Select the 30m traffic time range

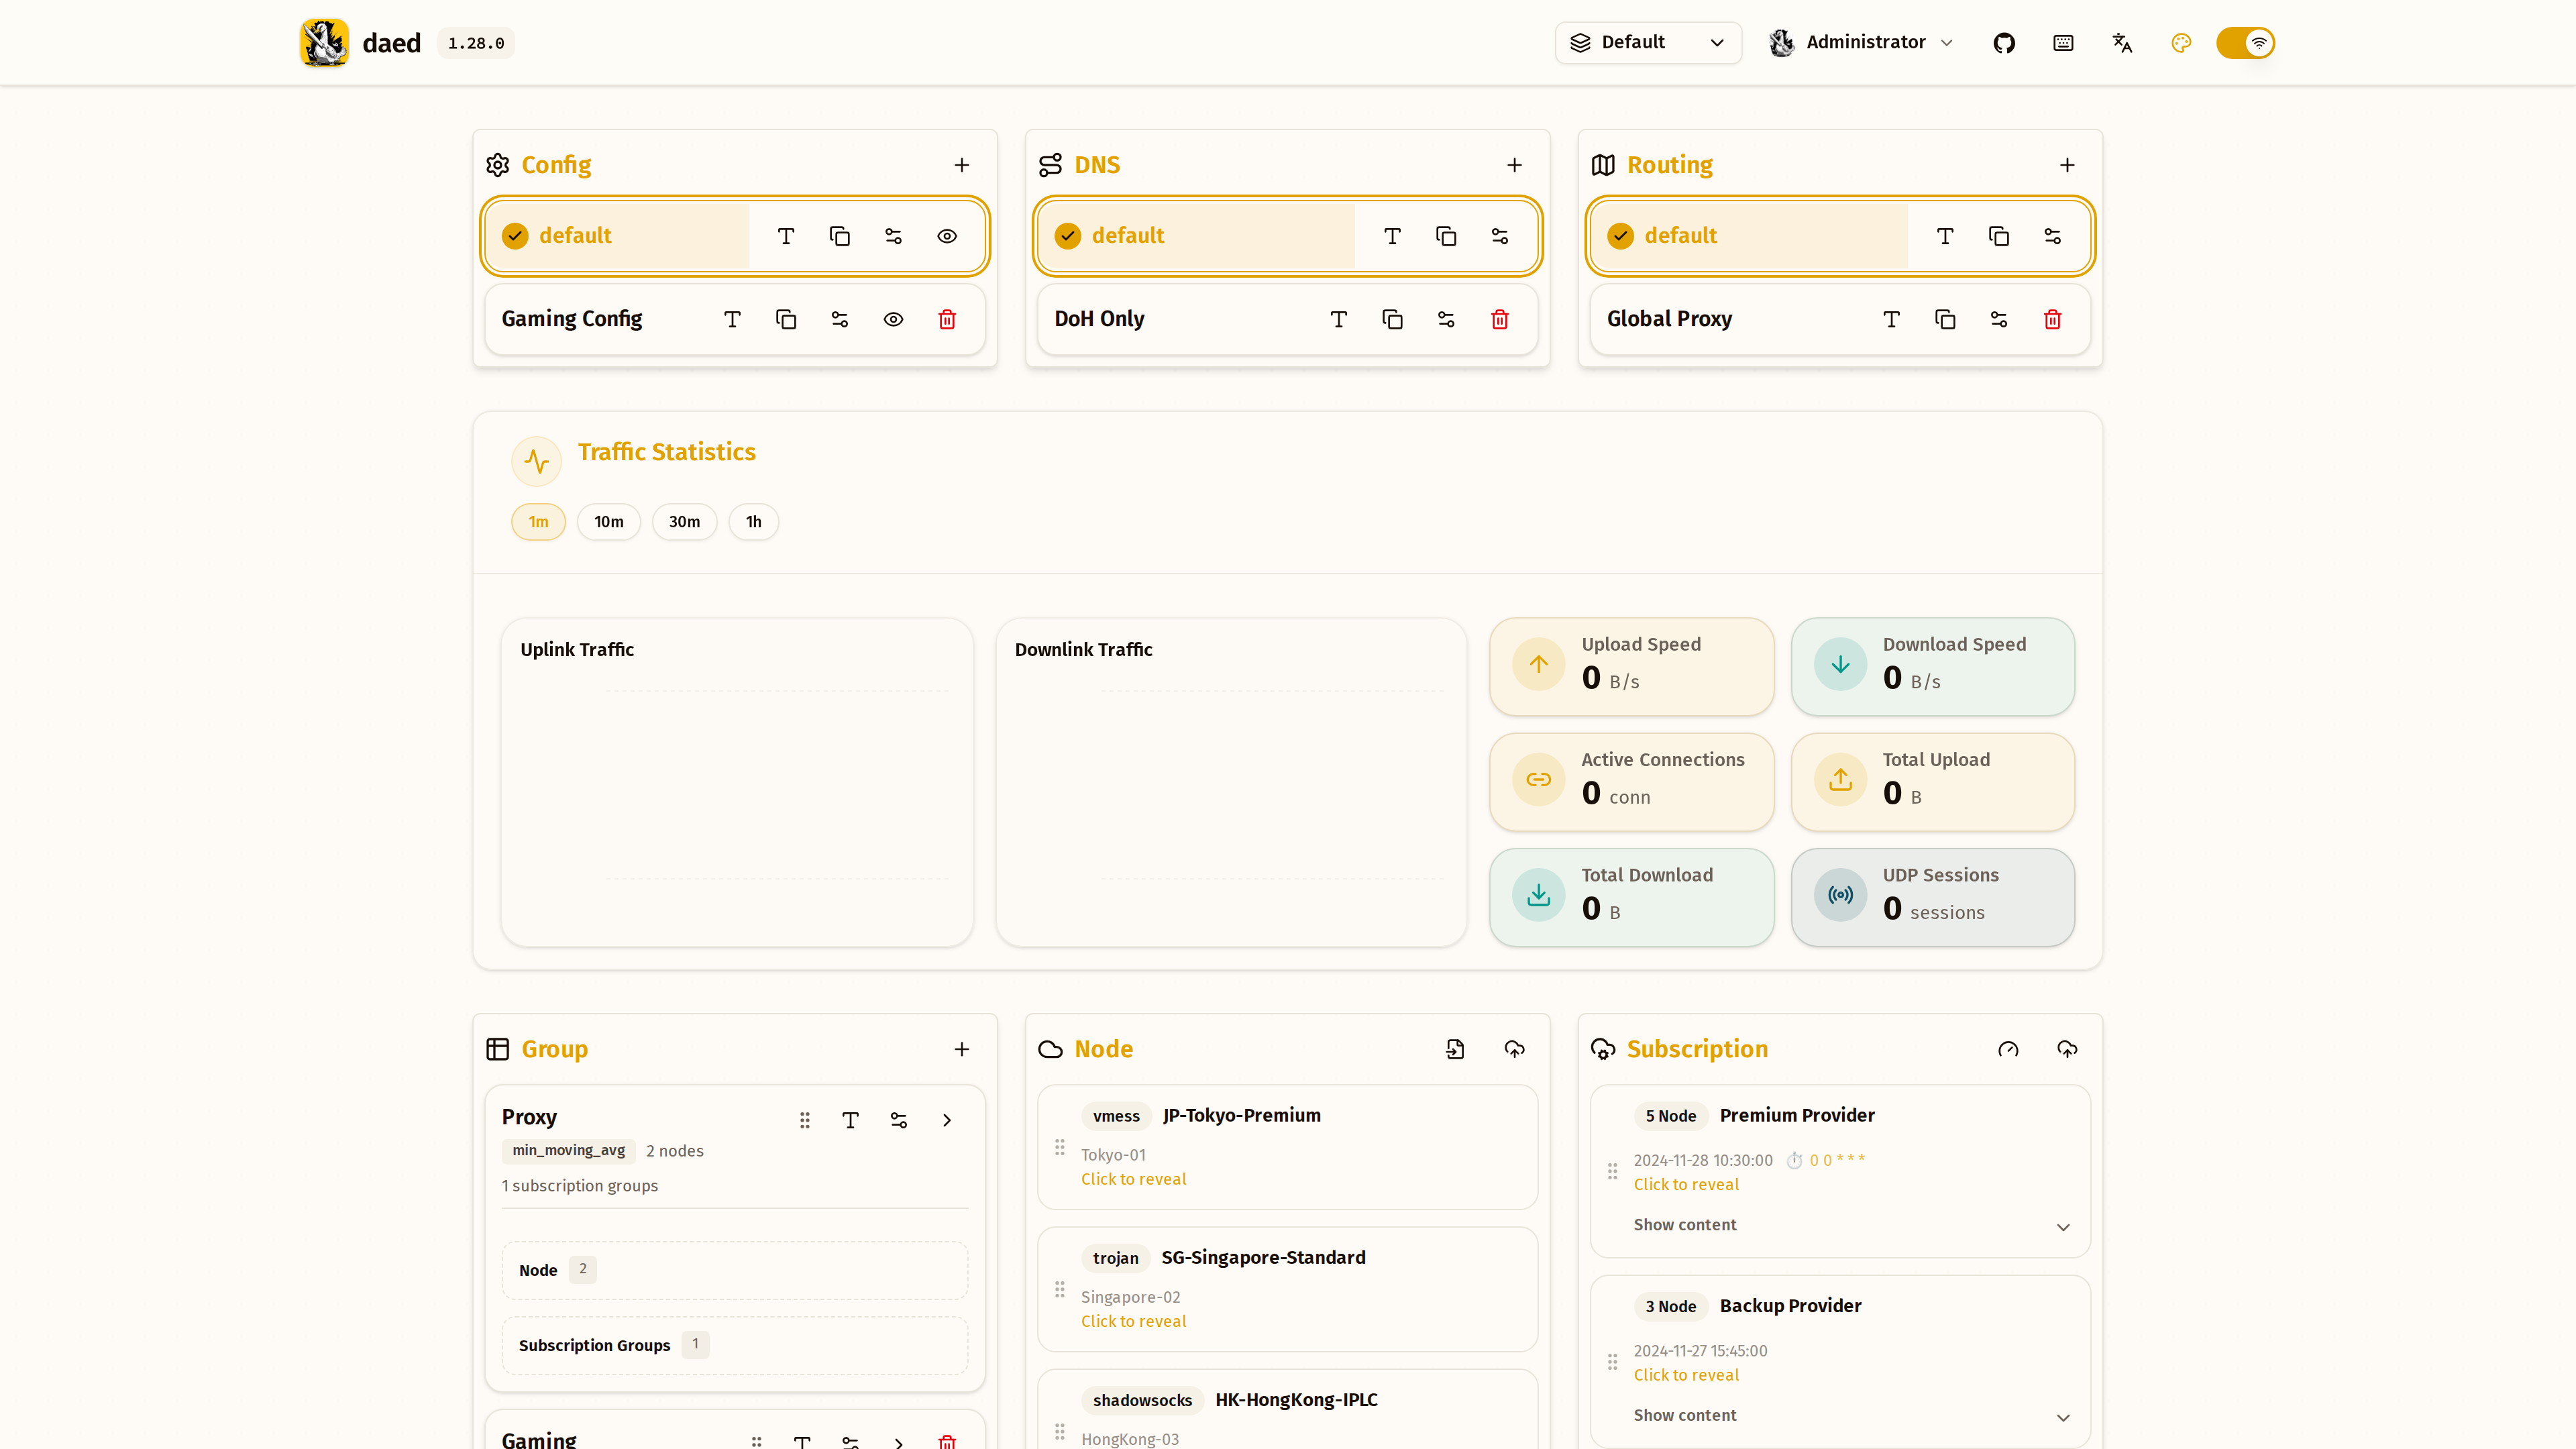(x=684, y=522)
